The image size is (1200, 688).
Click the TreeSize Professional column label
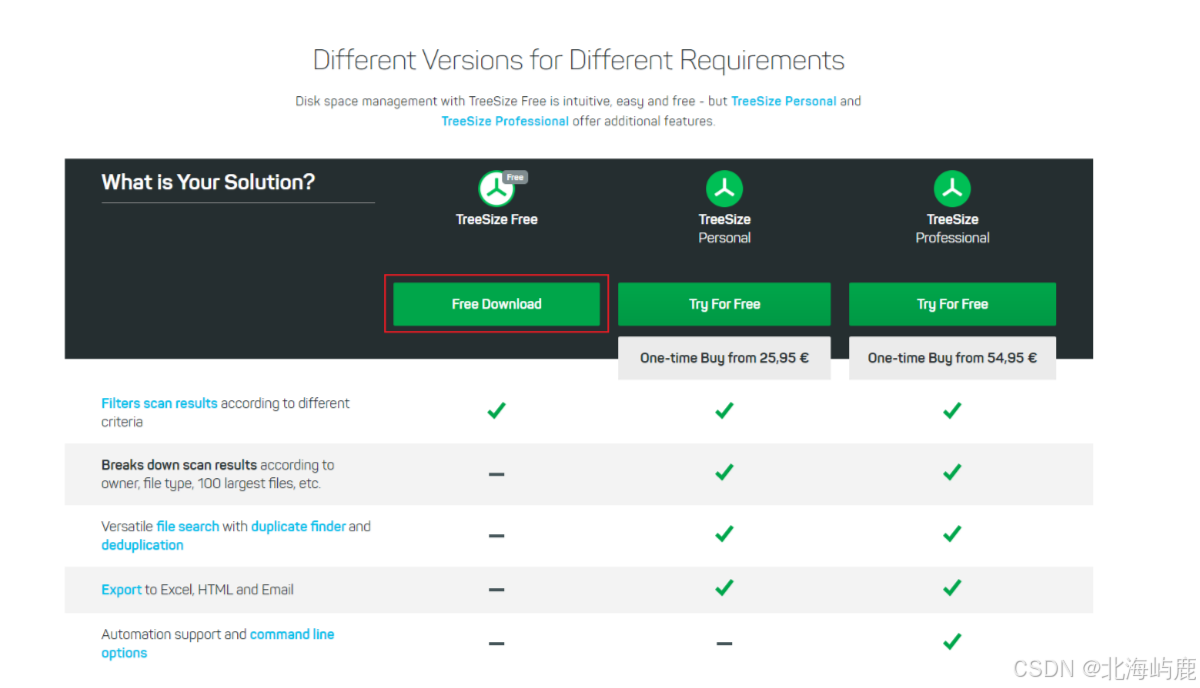[952, 228]
